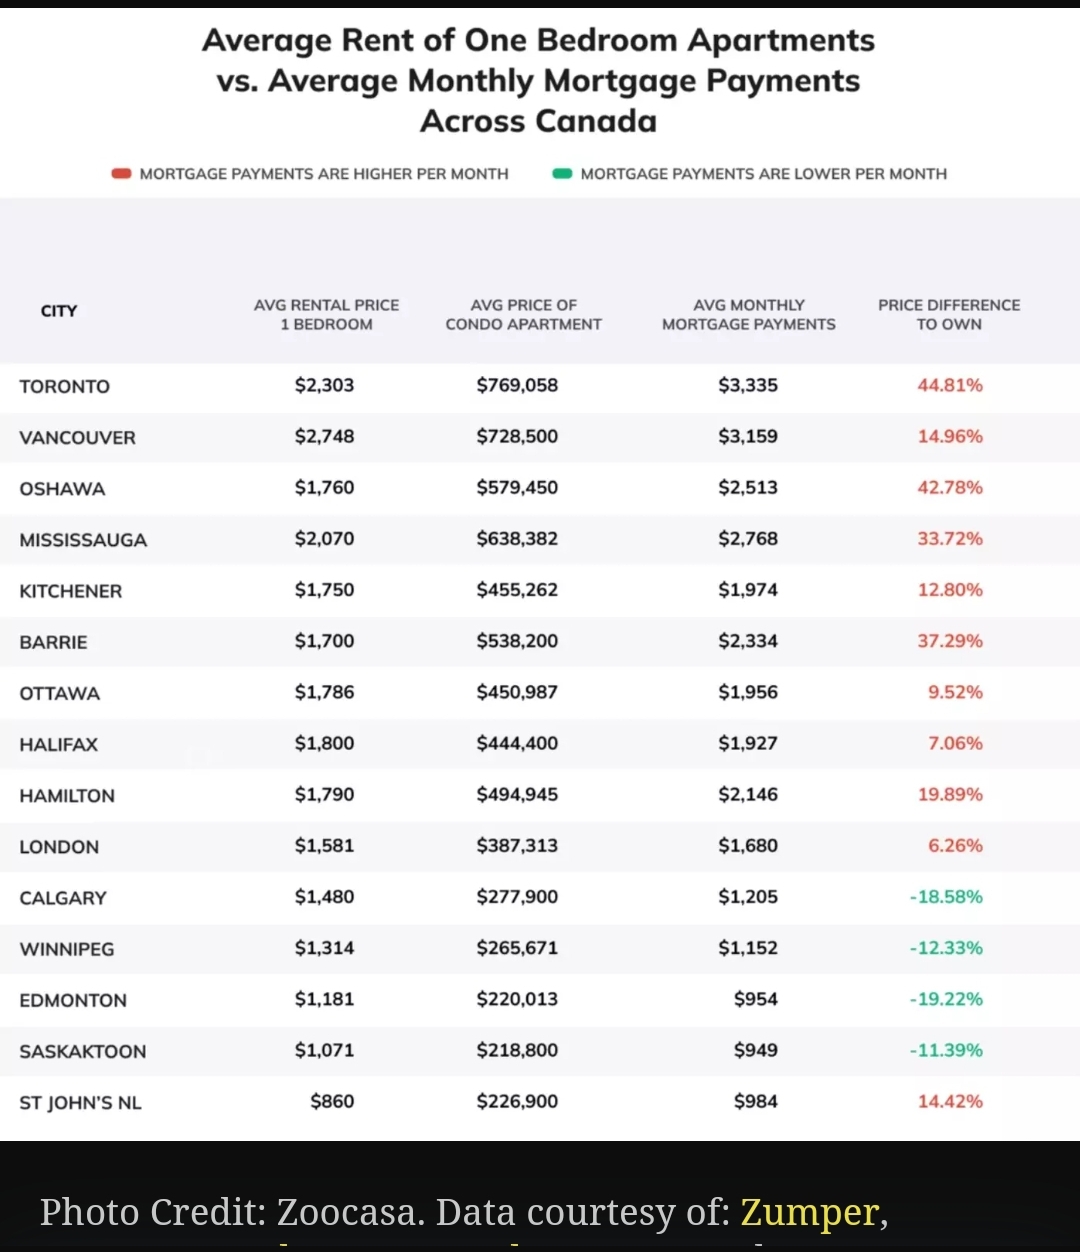Viewport: 1080px width, 1252px height.
Task: Click the 'Mortgage payments are higher per month' label
Action: pos(324,174)
